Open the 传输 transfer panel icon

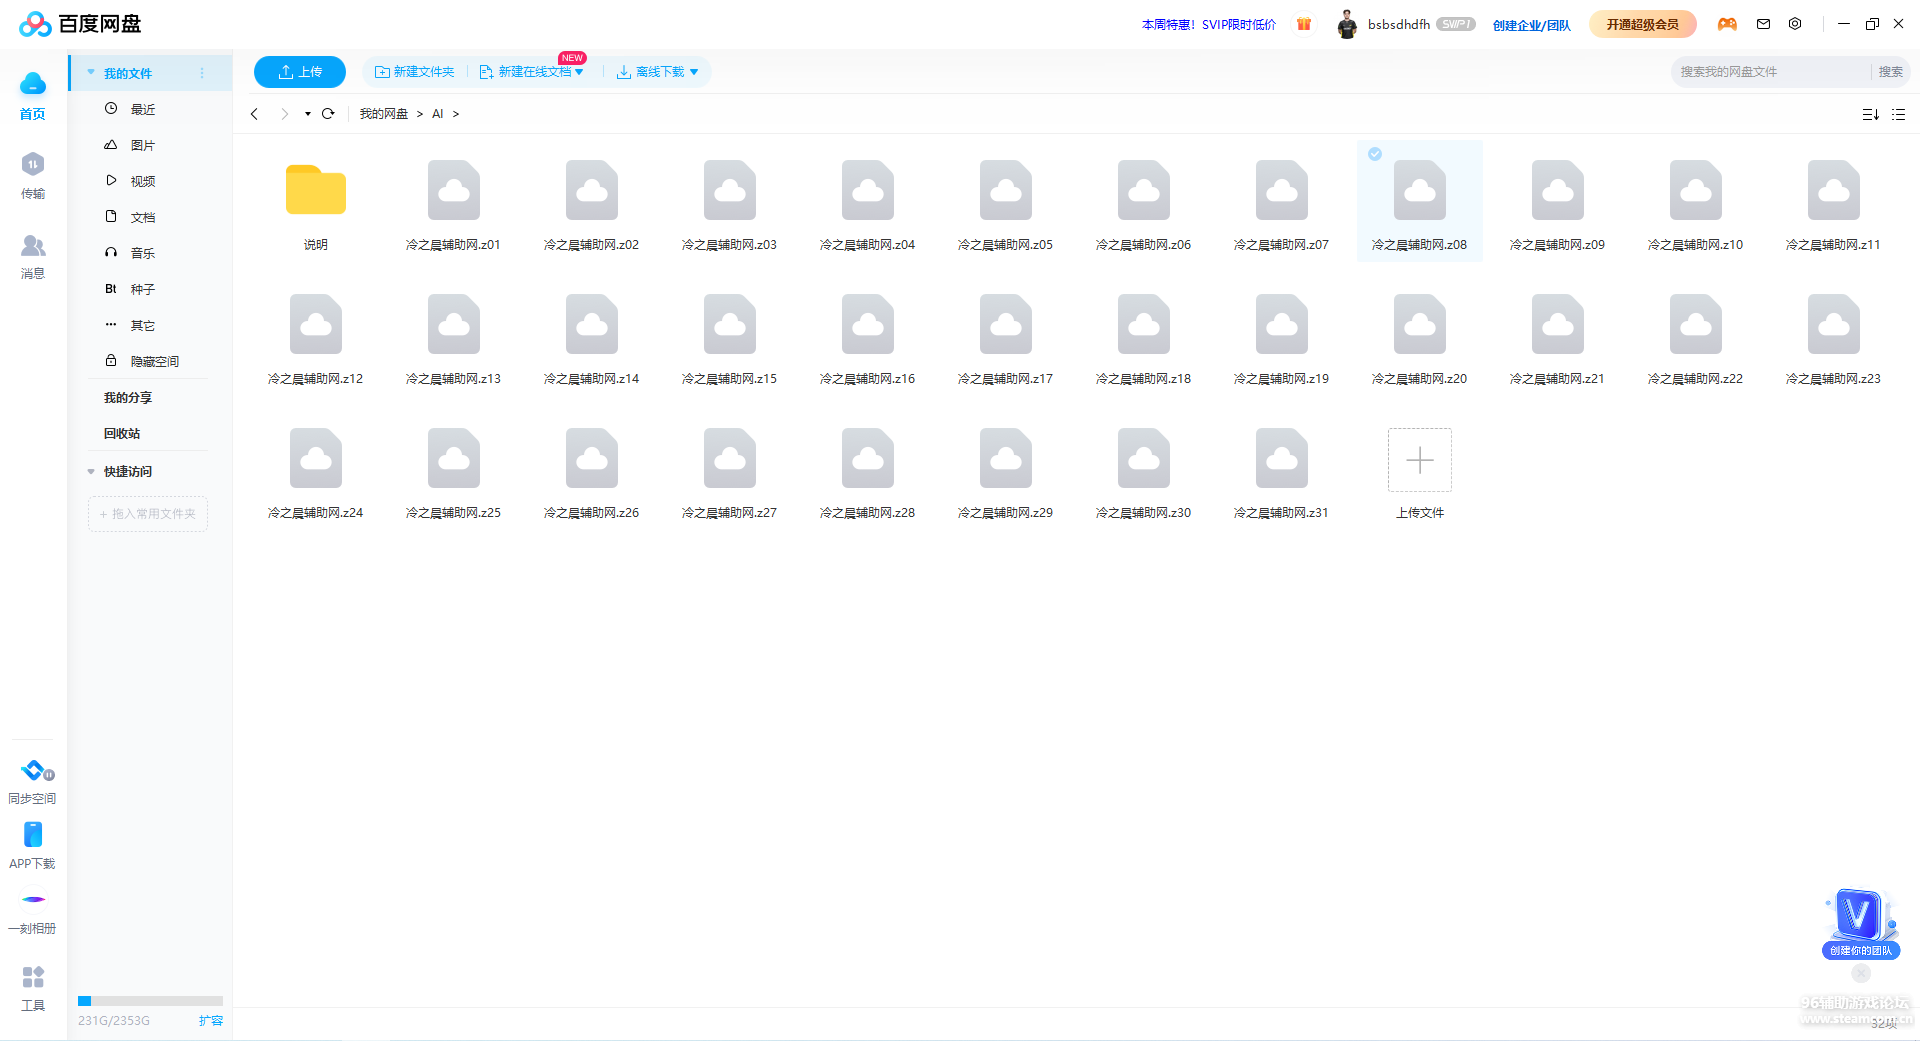(x=33, y=165)
